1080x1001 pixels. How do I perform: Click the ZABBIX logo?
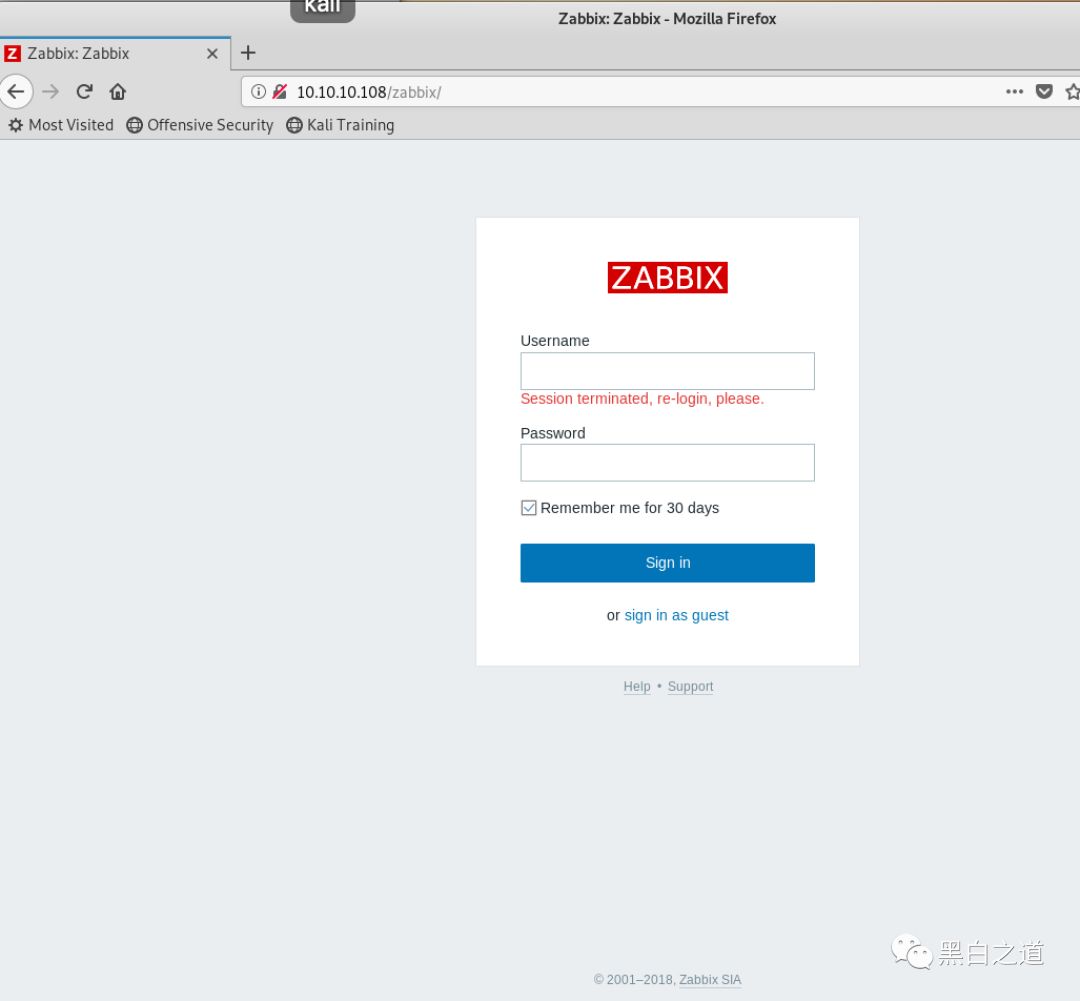tap(667, 278)
